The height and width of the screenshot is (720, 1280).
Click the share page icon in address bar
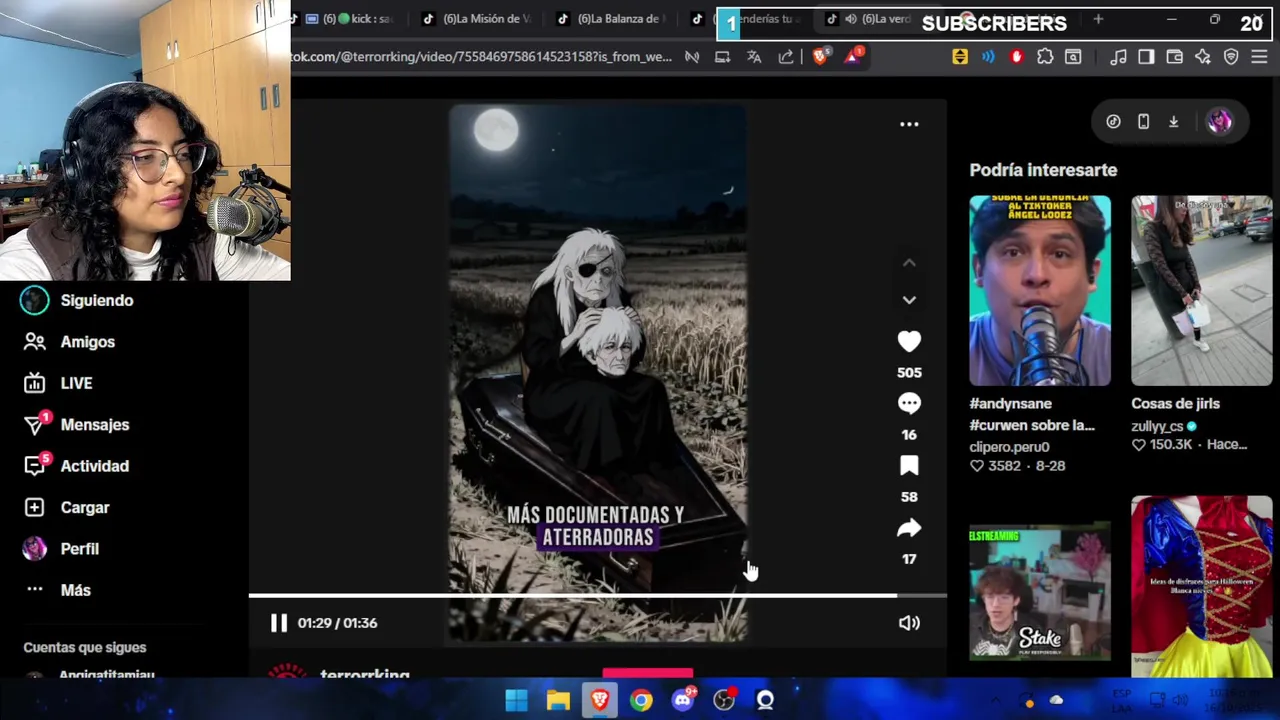pos(786,57)
